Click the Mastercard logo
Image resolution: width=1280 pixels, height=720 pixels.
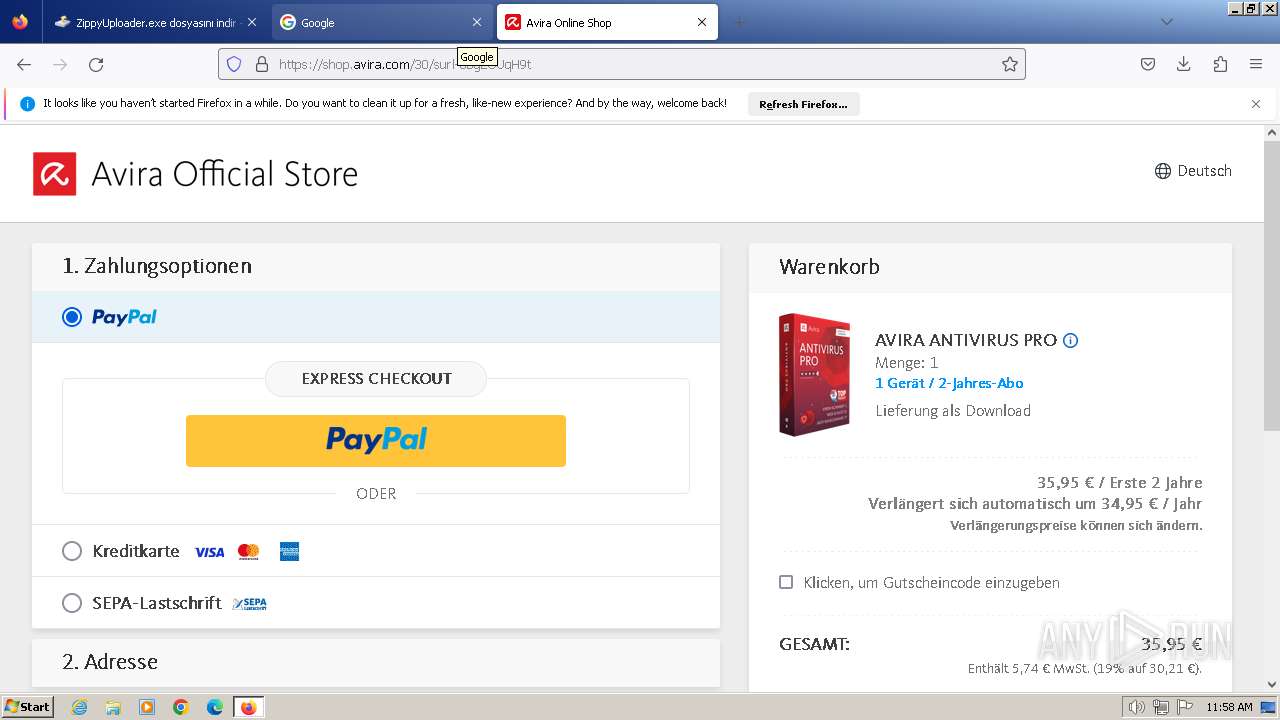pyautogui.click(x=249, y=552)
